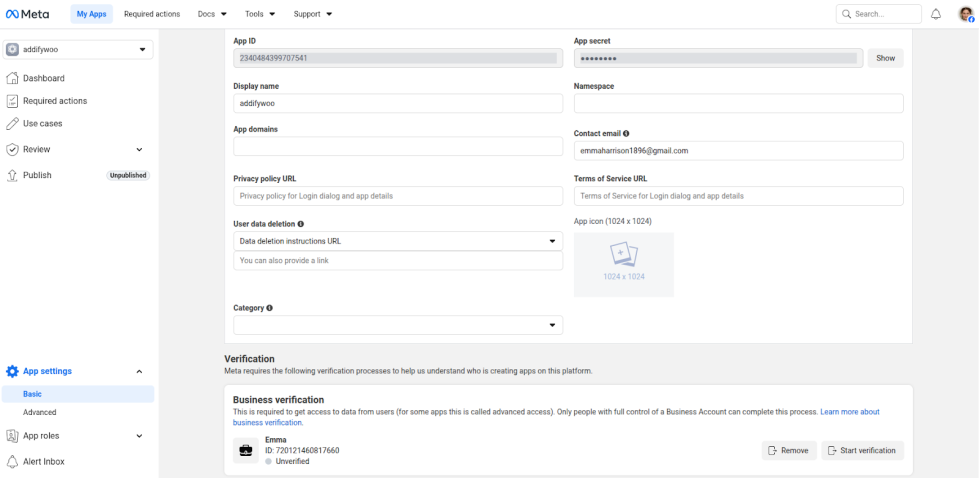Click the Start verification button

(x=862, y=450)
